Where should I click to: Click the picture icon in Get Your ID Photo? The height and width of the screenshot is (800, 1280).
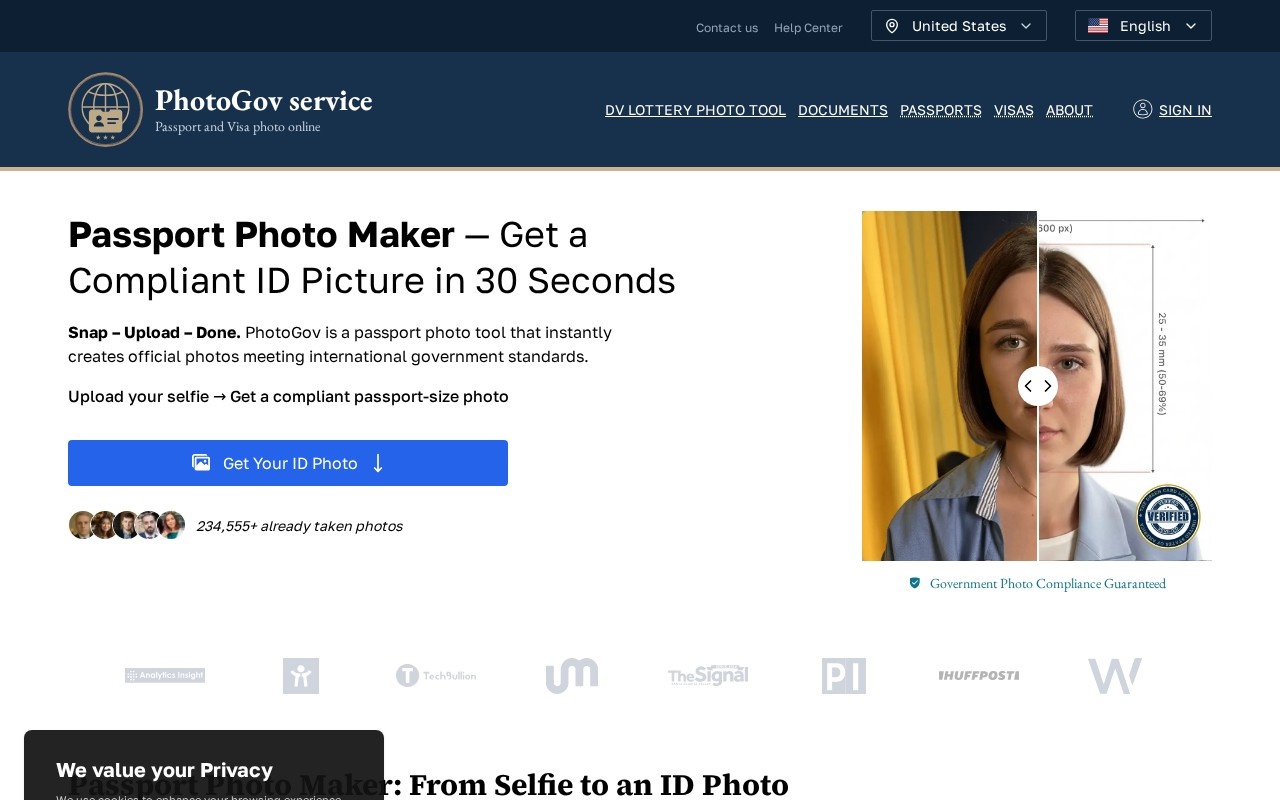click(201, 462)
